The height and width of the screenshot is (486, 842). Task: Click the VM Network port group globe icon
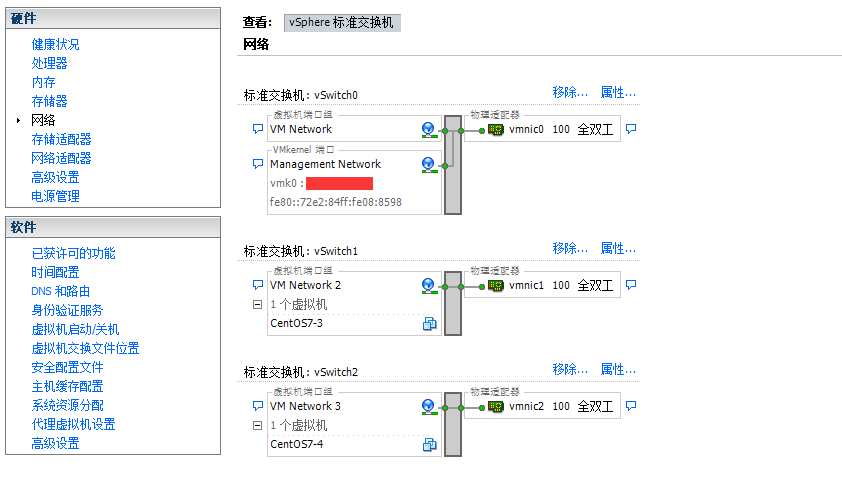[x=429, y=130]
